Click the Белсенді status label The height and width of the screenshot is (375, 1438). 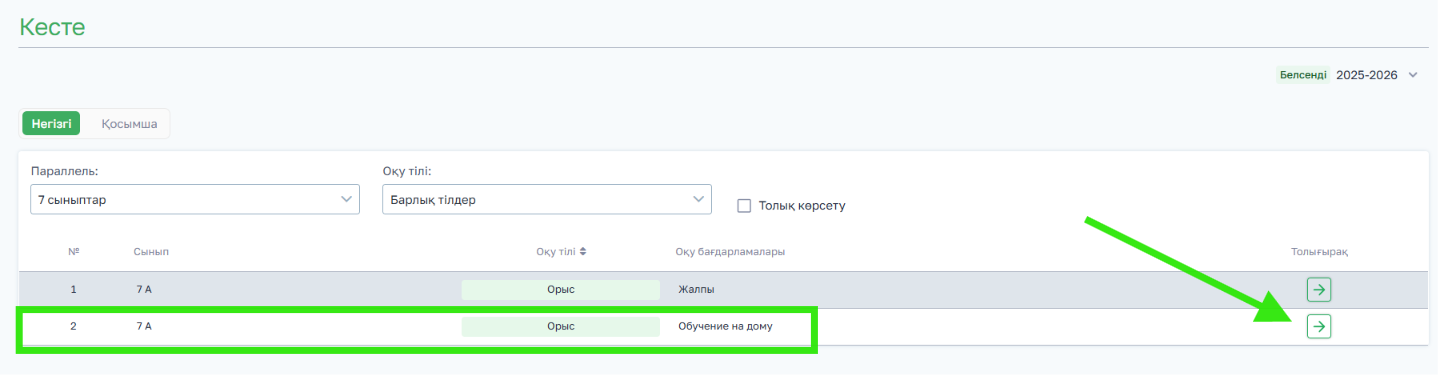pyautogui.click(x=1303, y=75)
